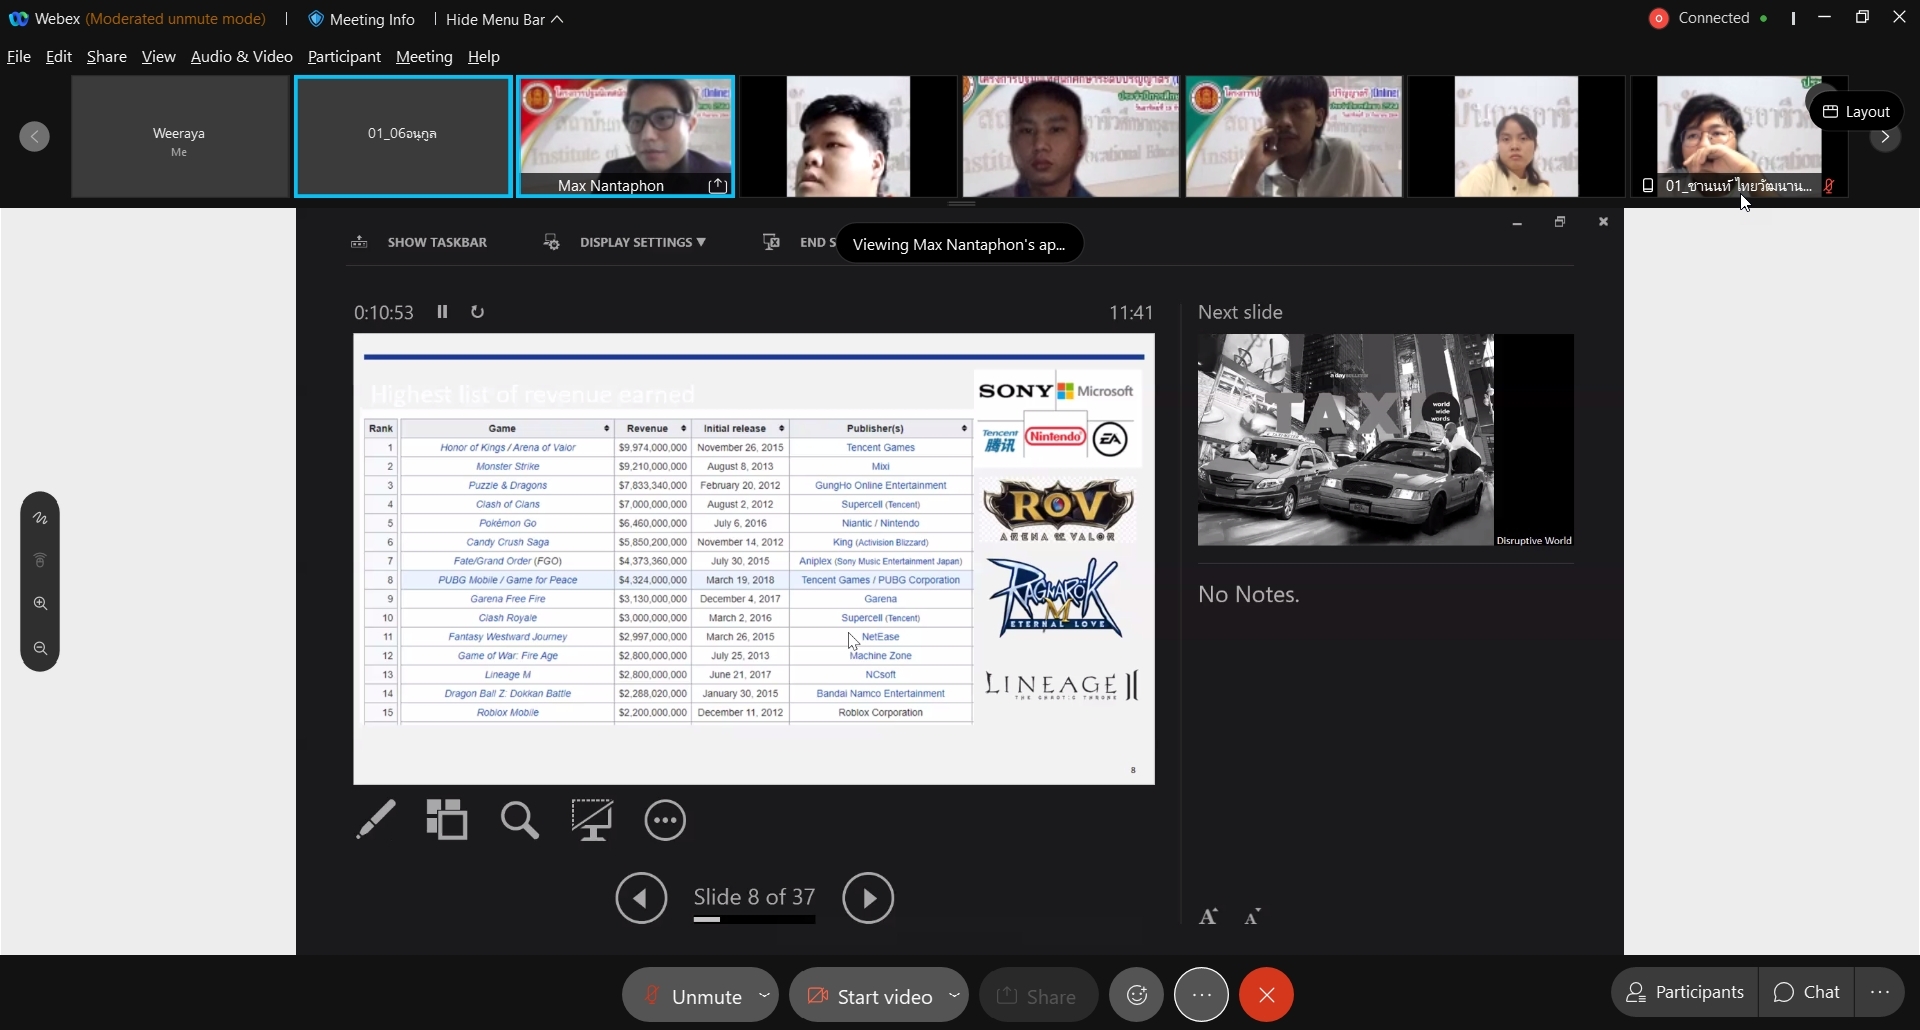Click the Black out slide show icon

tap(593, 820)
